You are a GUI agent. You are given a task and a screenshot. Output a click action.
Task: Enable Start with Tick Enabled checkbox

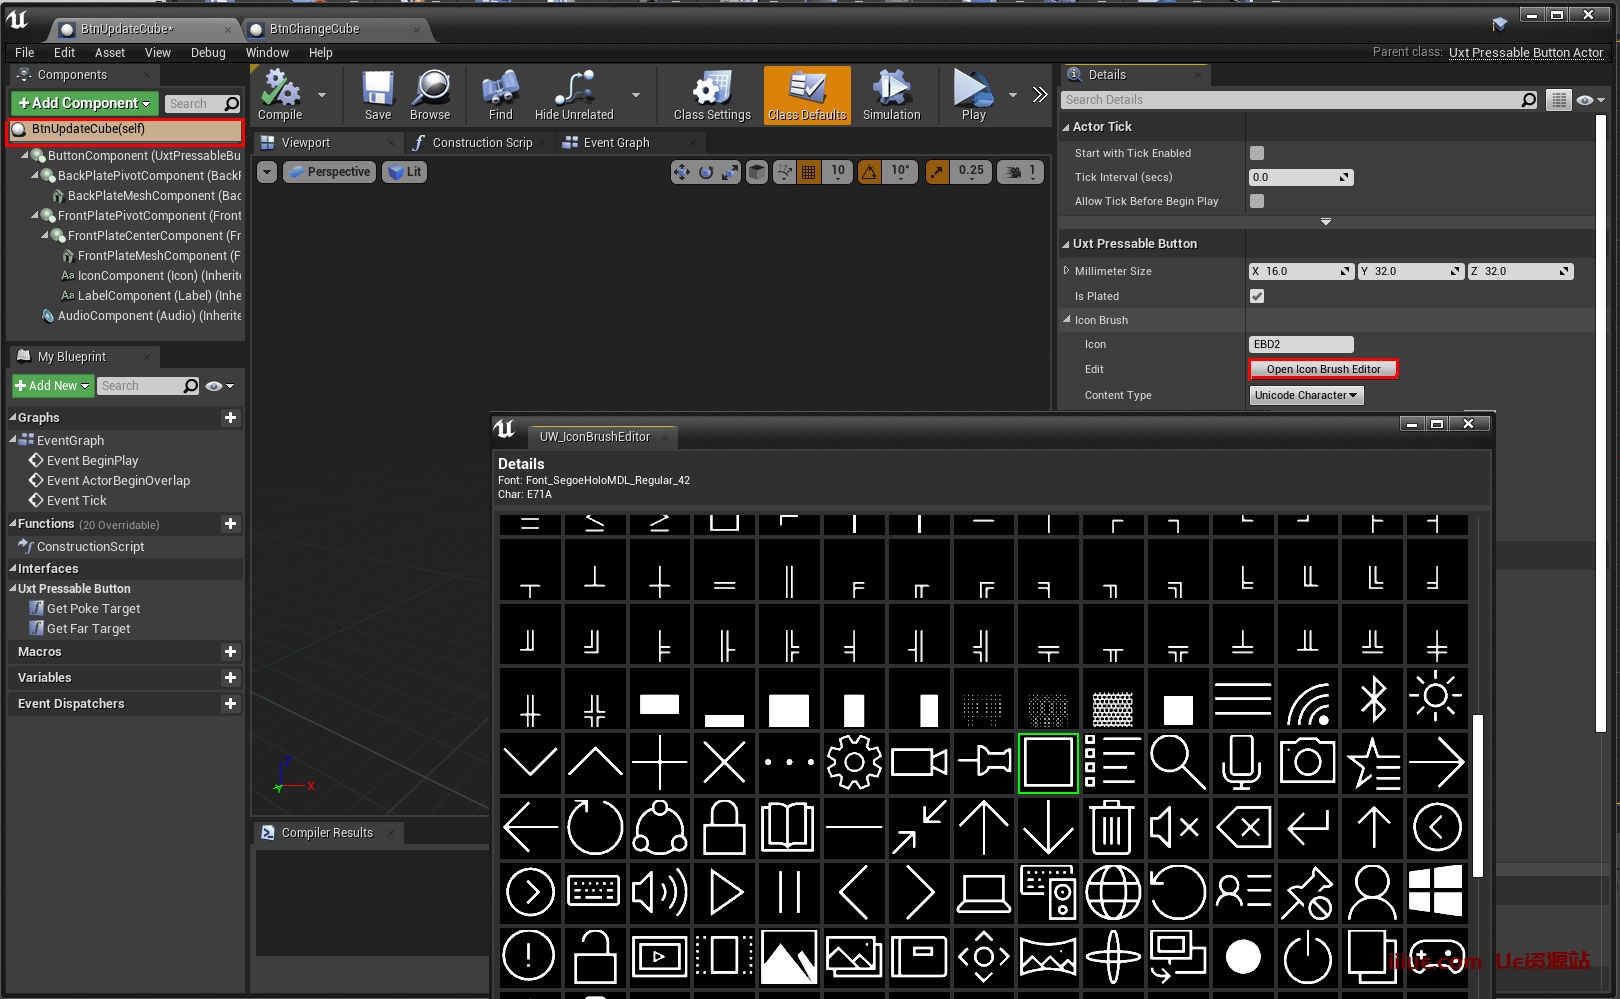pos(1257,153)
